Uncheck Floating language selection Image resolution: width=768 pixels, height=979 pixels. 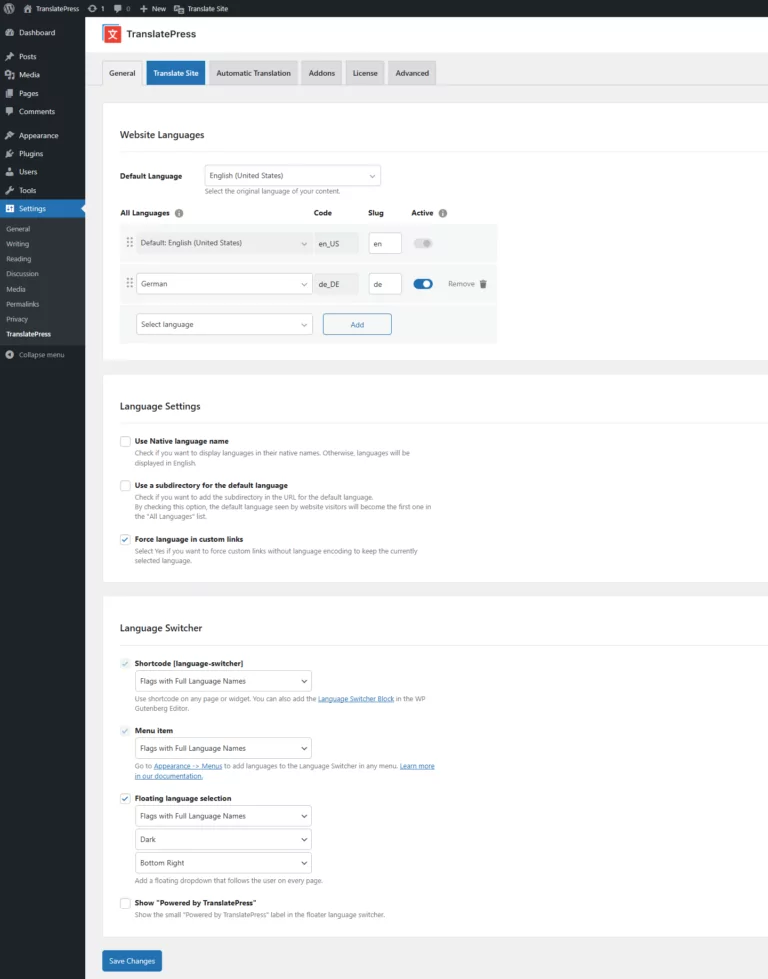point(125,799)
